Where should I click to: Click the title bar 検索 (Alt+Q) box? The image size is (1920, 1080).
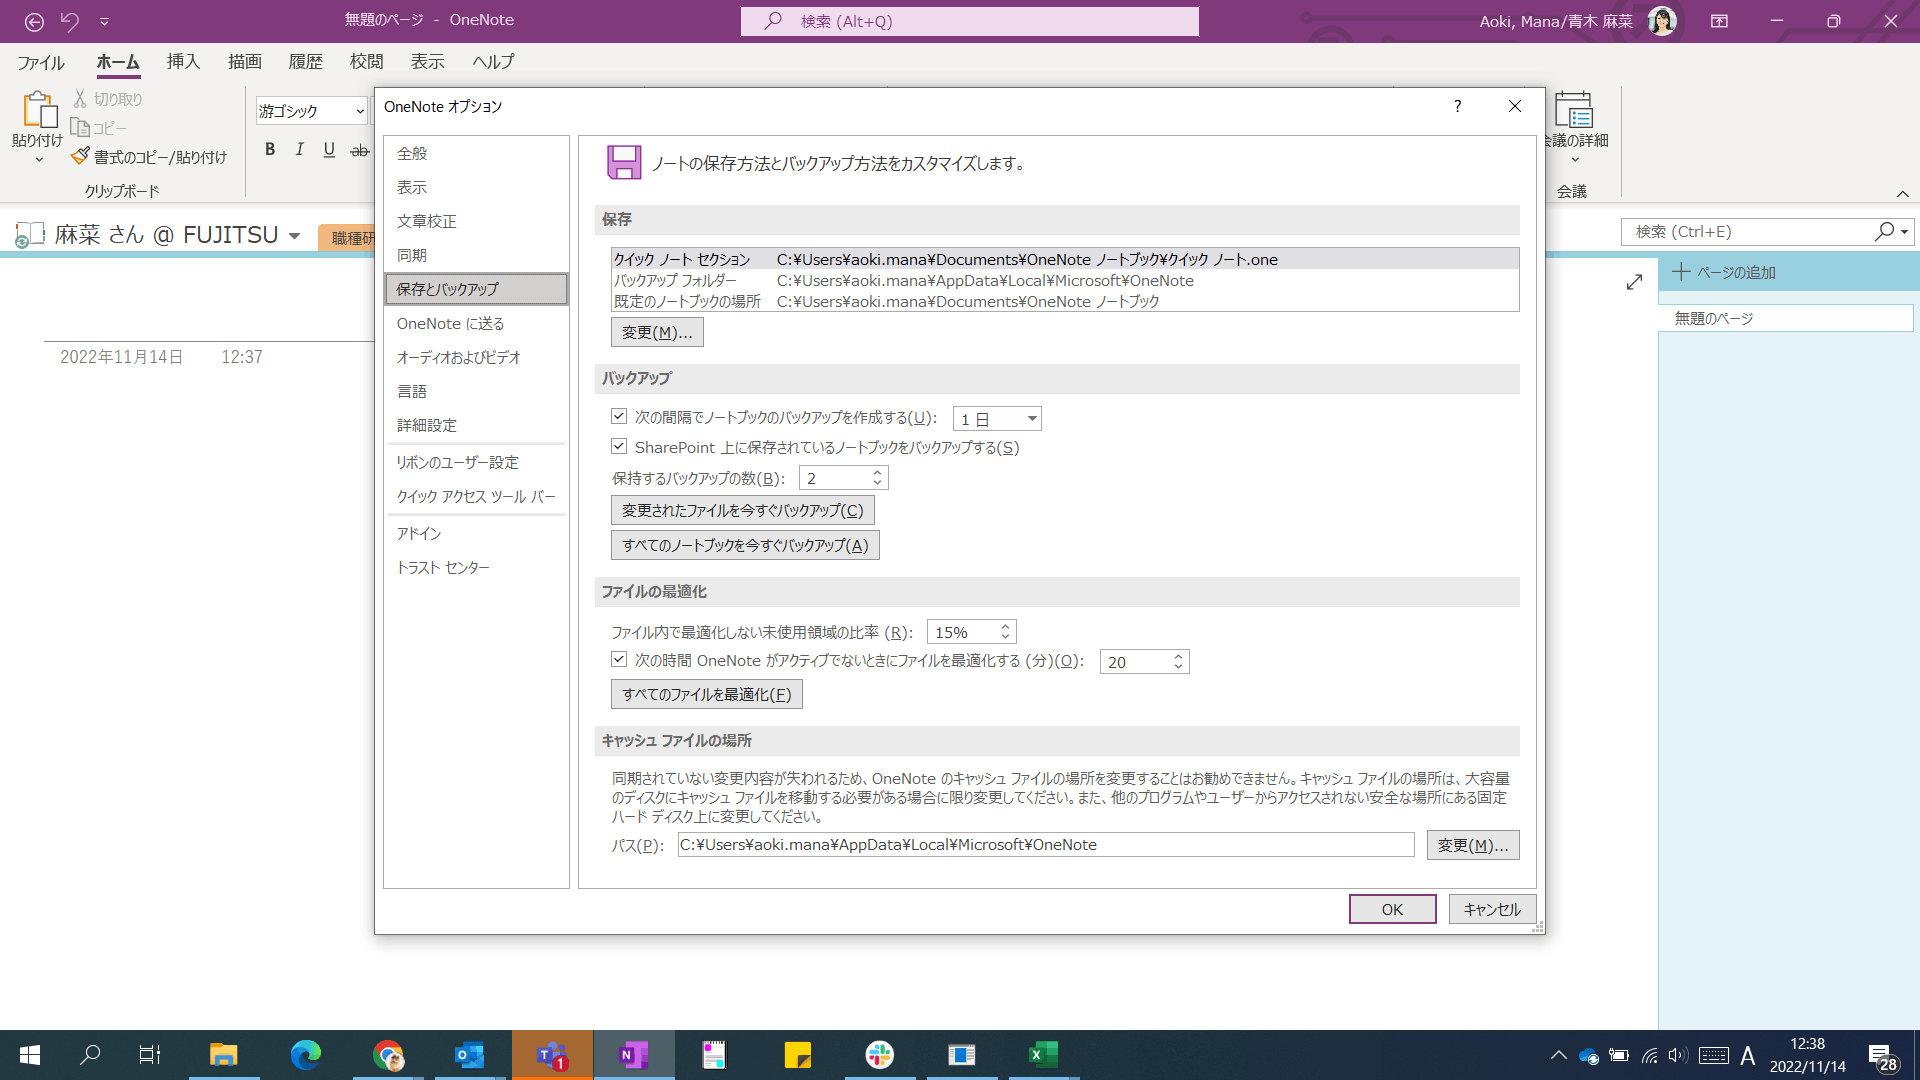pyautogui.click(x=970, y=21)
